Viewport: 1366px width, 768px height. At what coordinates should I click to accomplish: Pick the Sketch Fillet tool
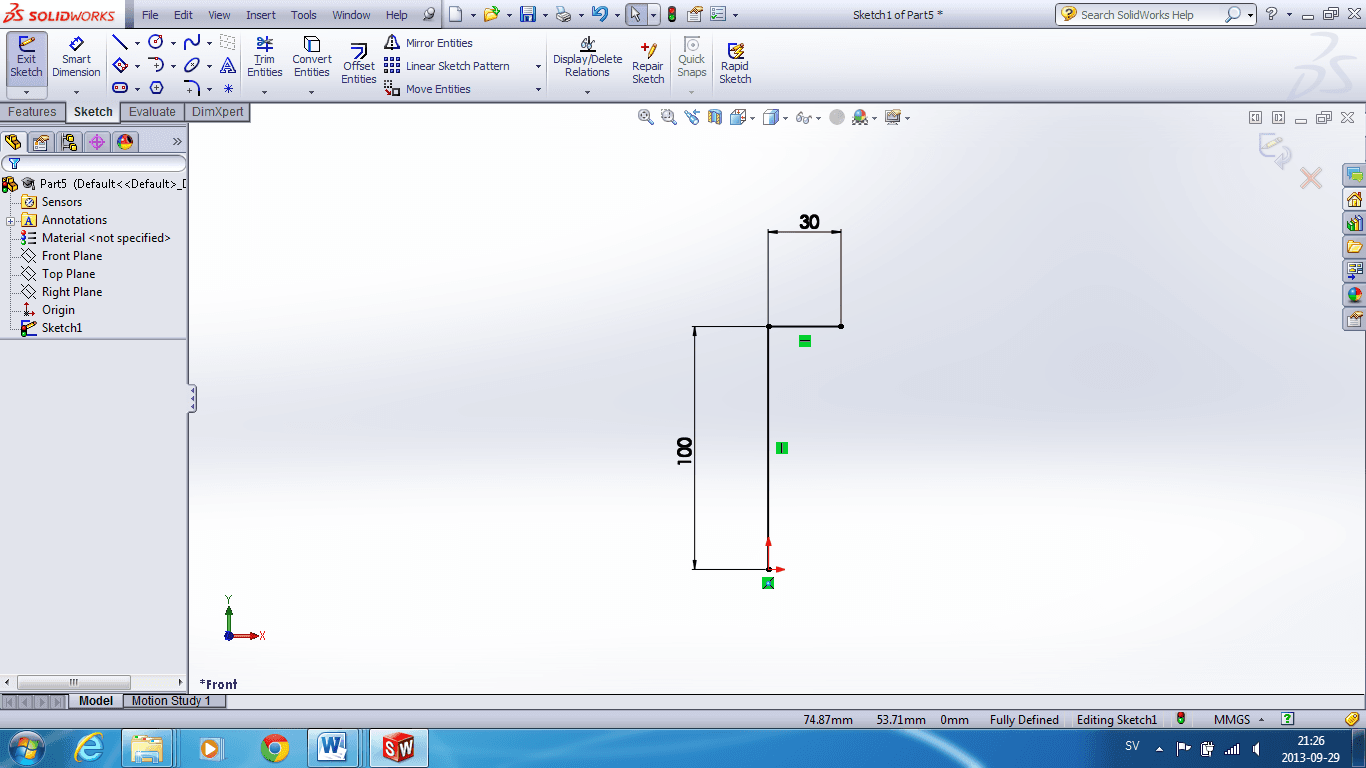[192, 88]
